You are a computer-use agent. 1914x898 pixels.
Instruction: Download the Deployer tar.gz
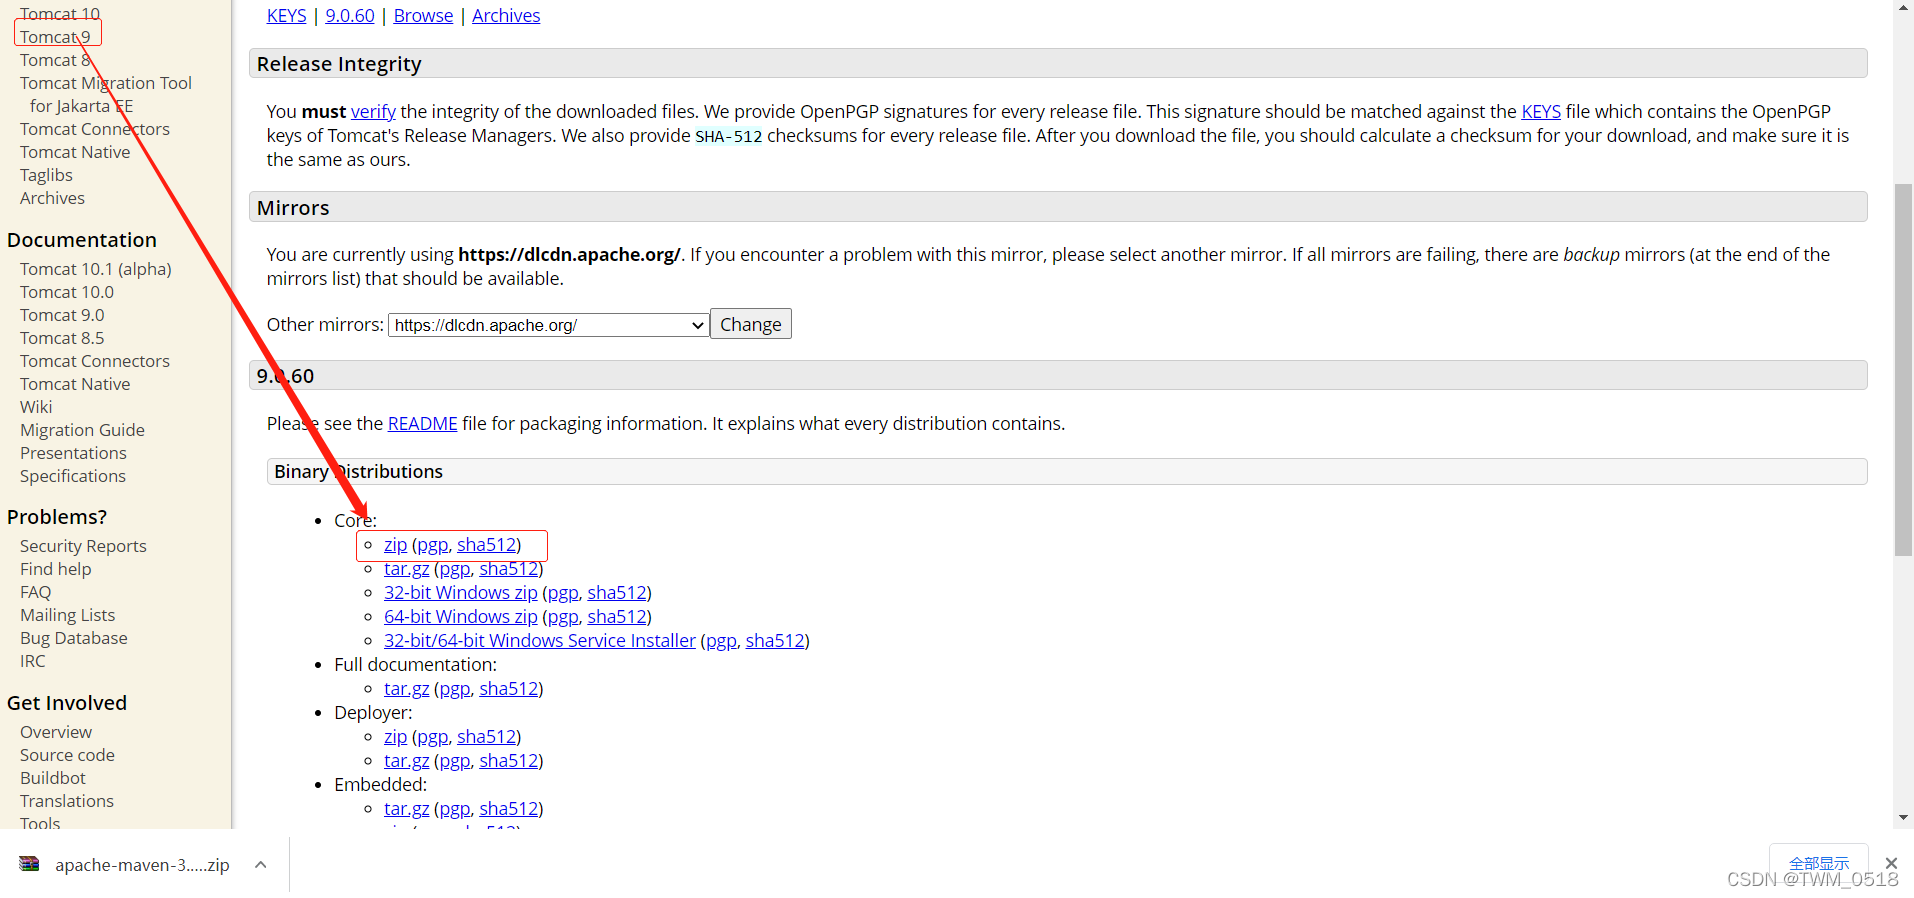406,761
